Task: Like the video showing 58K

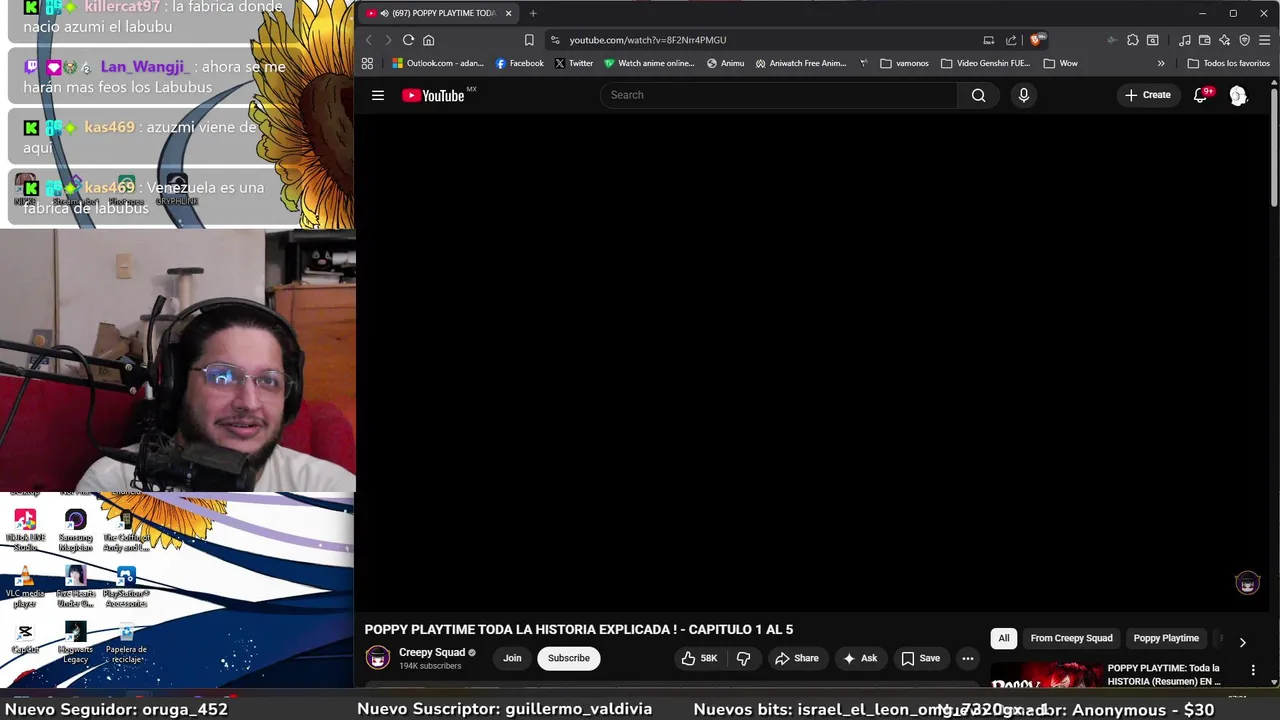Action: [x=699, y=658]
